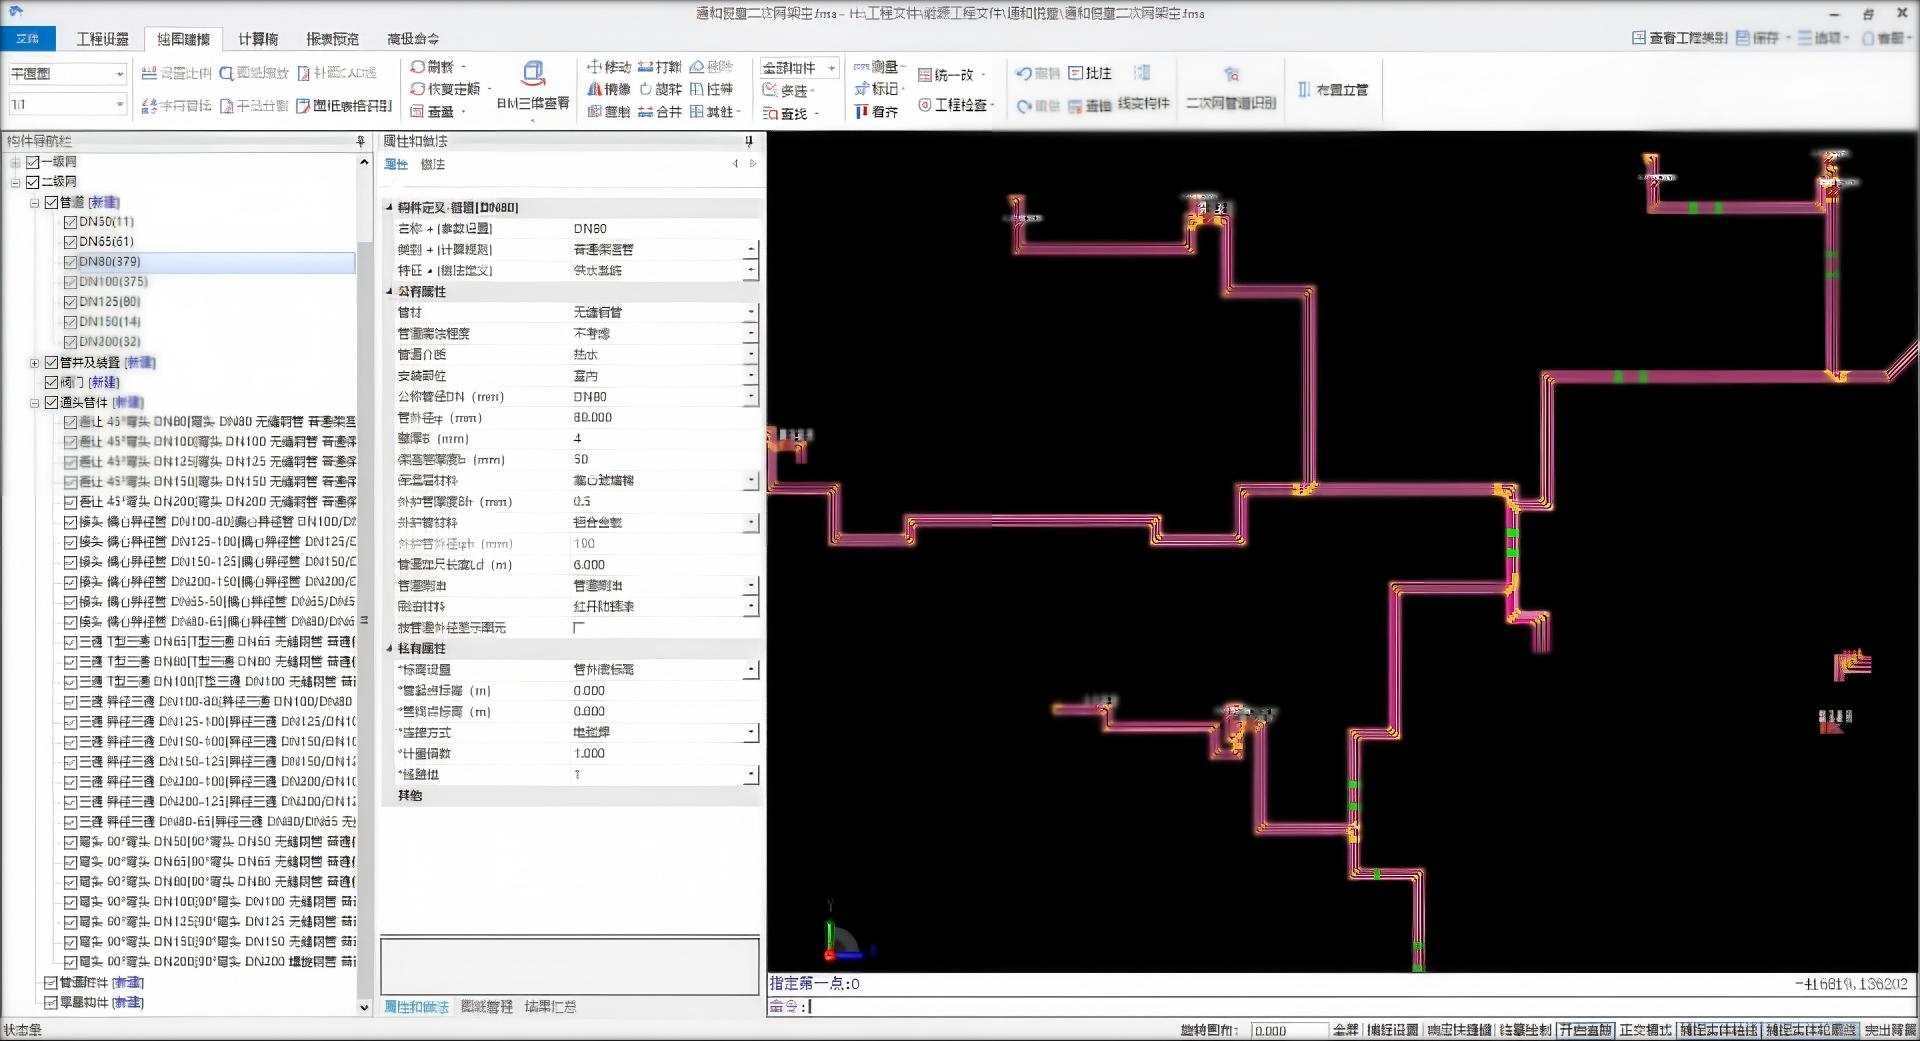Select the Merge (合并) tool
Image resolution: width=1920 pixels, height=1041 pixels.
point(660,112)
